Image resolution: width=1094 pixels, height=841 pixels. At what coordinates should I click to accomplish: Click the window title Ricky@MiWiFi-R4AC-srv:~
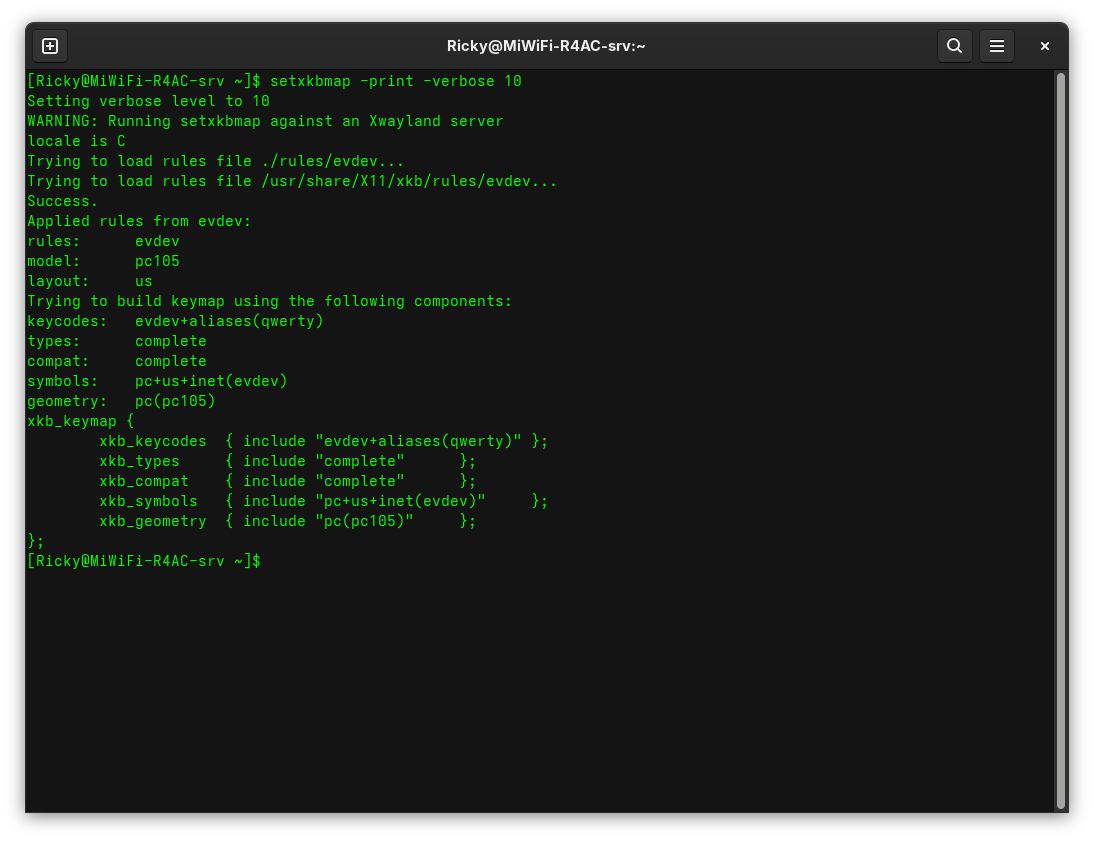click(546, 46)
